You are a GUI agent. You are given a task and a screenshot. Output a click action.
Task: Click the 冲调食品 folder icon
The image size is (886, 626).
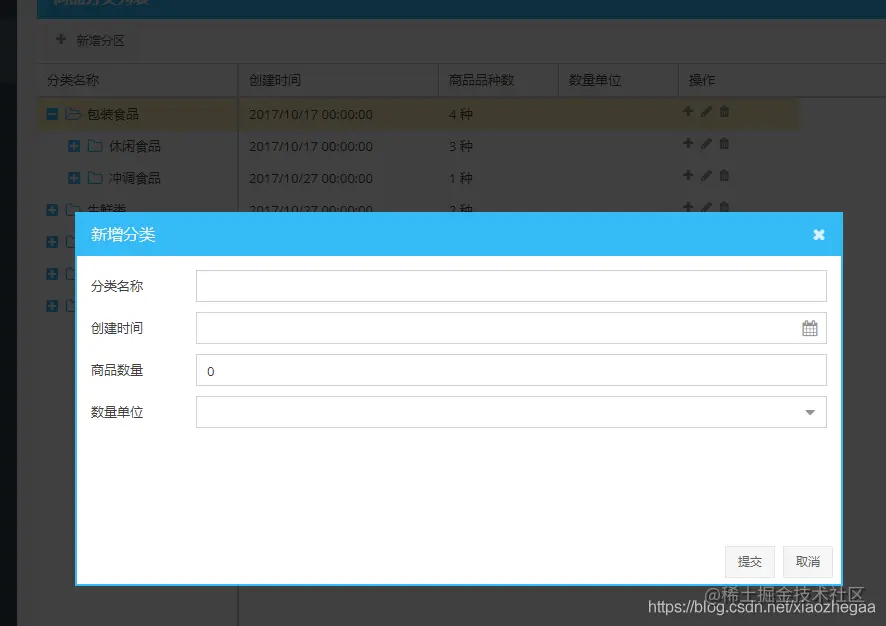click(95, 178)
